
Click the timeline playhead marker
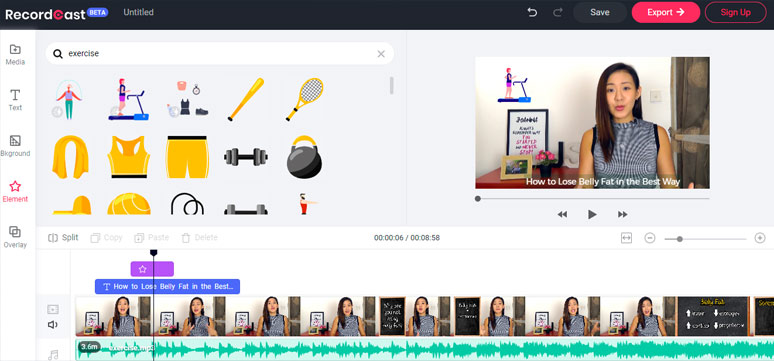tap(154, 253)
